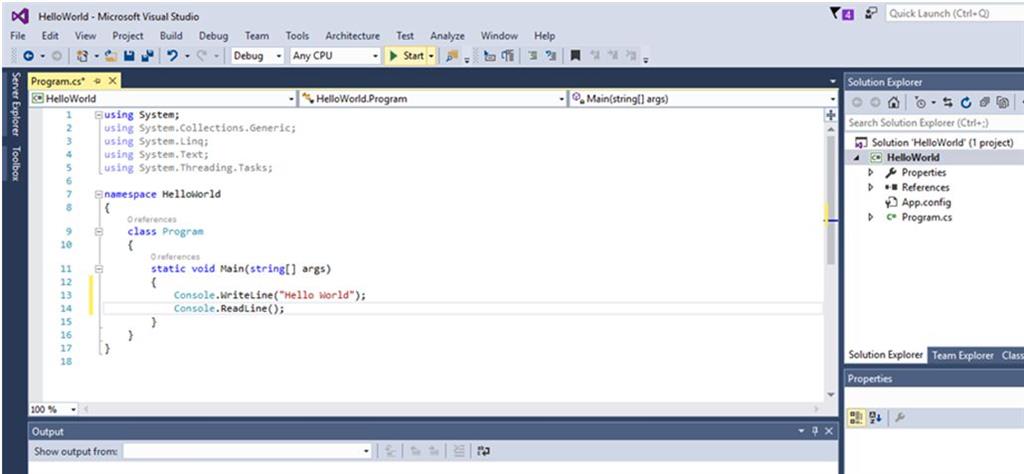Viewport: 1024px width, 474px height.
Task: Open the HelloWorld.Program type dropdown
Action: (x=562, y=99)
